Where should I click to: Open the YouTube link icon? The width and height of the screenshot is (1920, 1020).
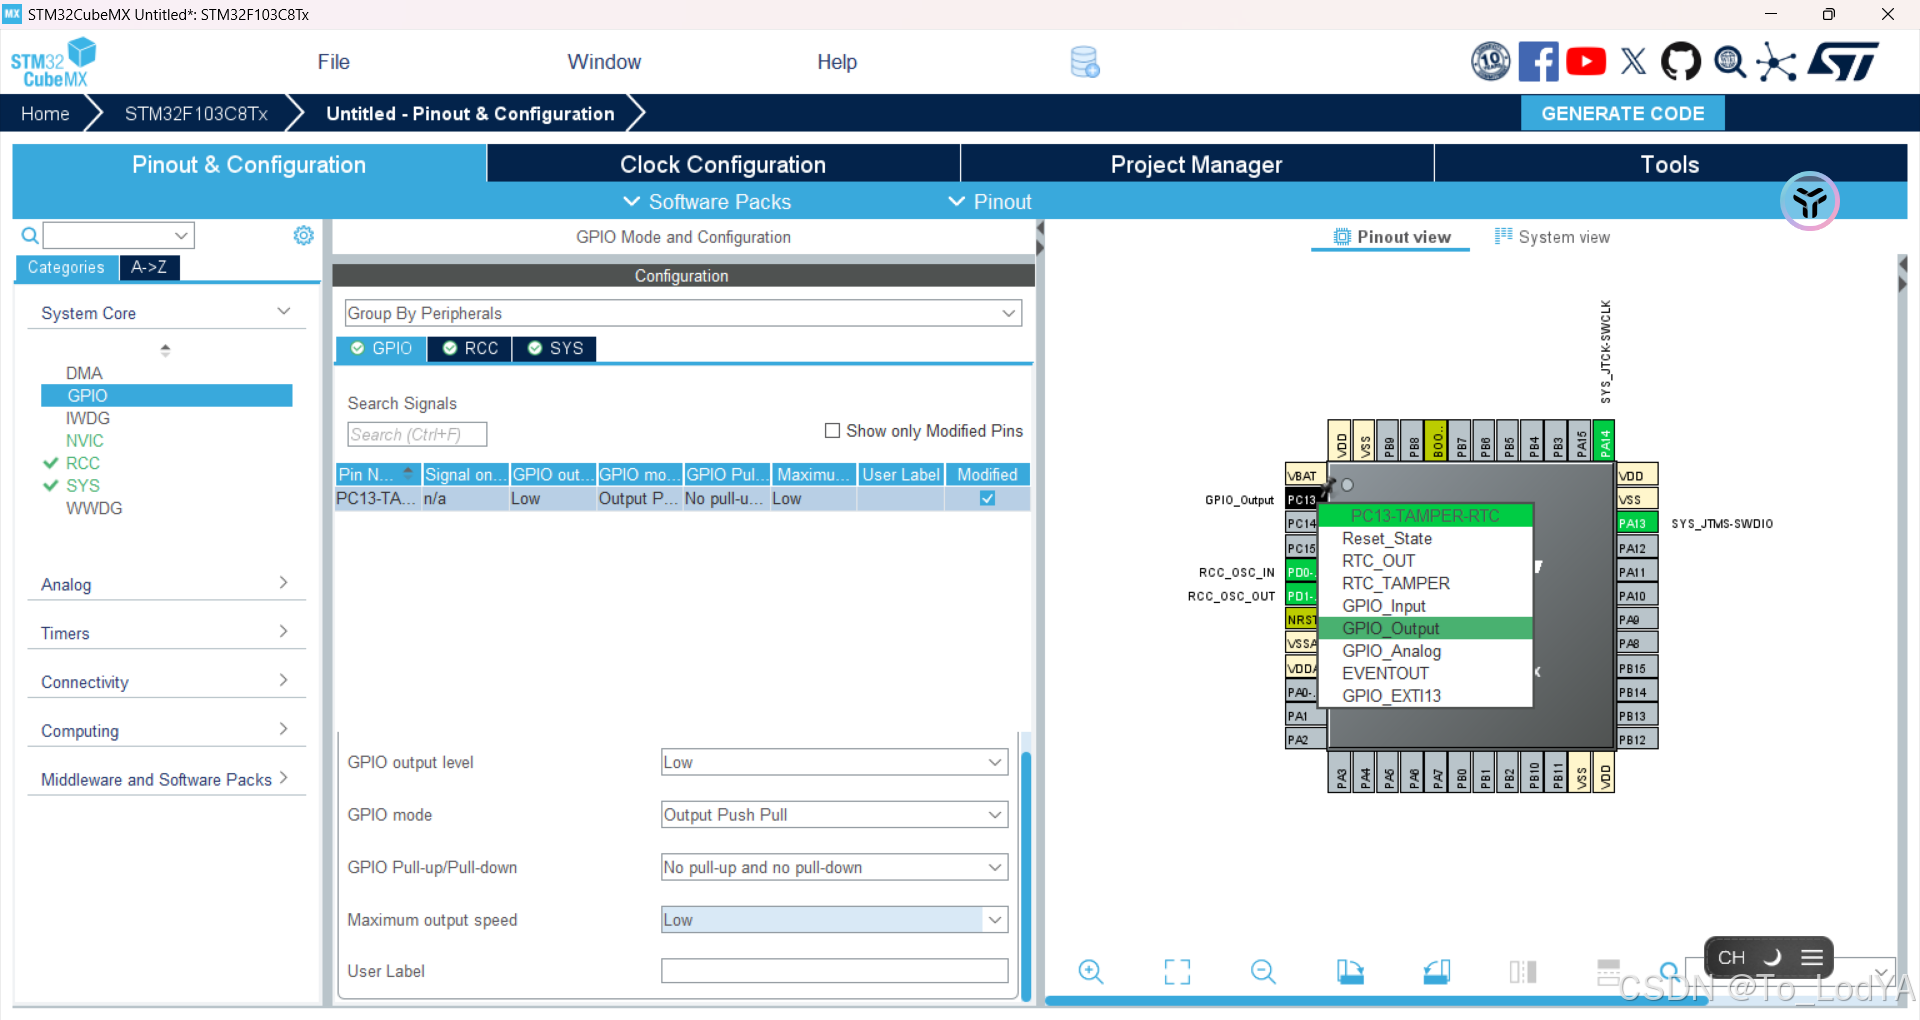coord(1586,62)
